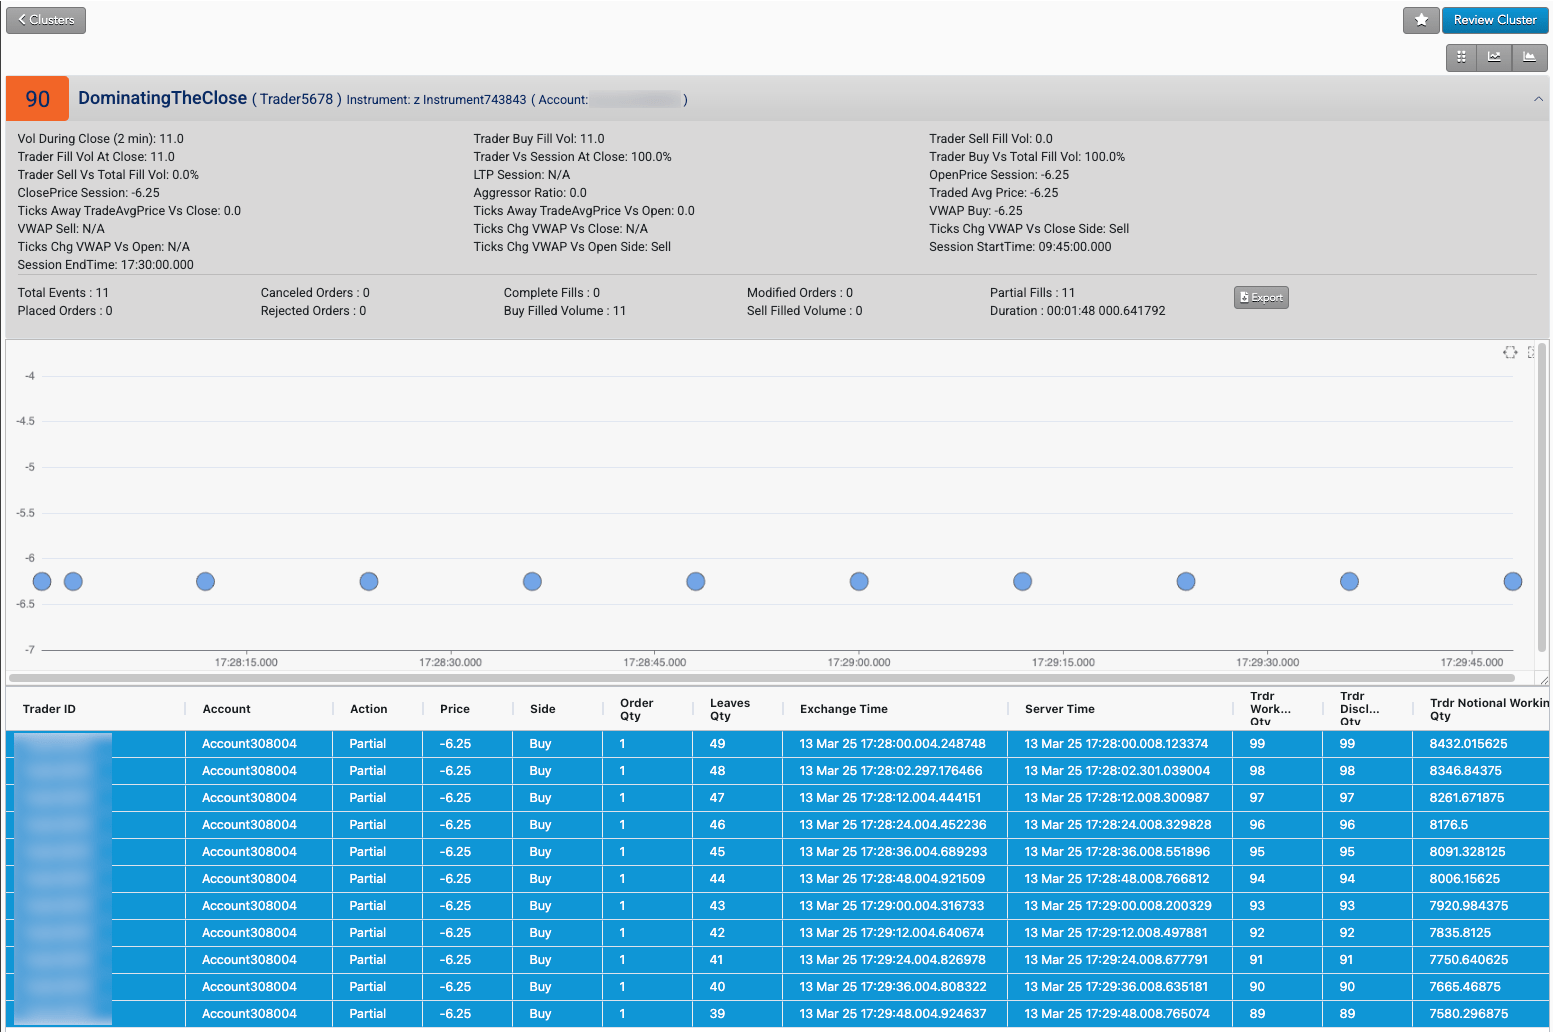The width and height of the screenshot is (1553, 1032).
Task: Click the Review Cluster button
Action: (1495, 20)
